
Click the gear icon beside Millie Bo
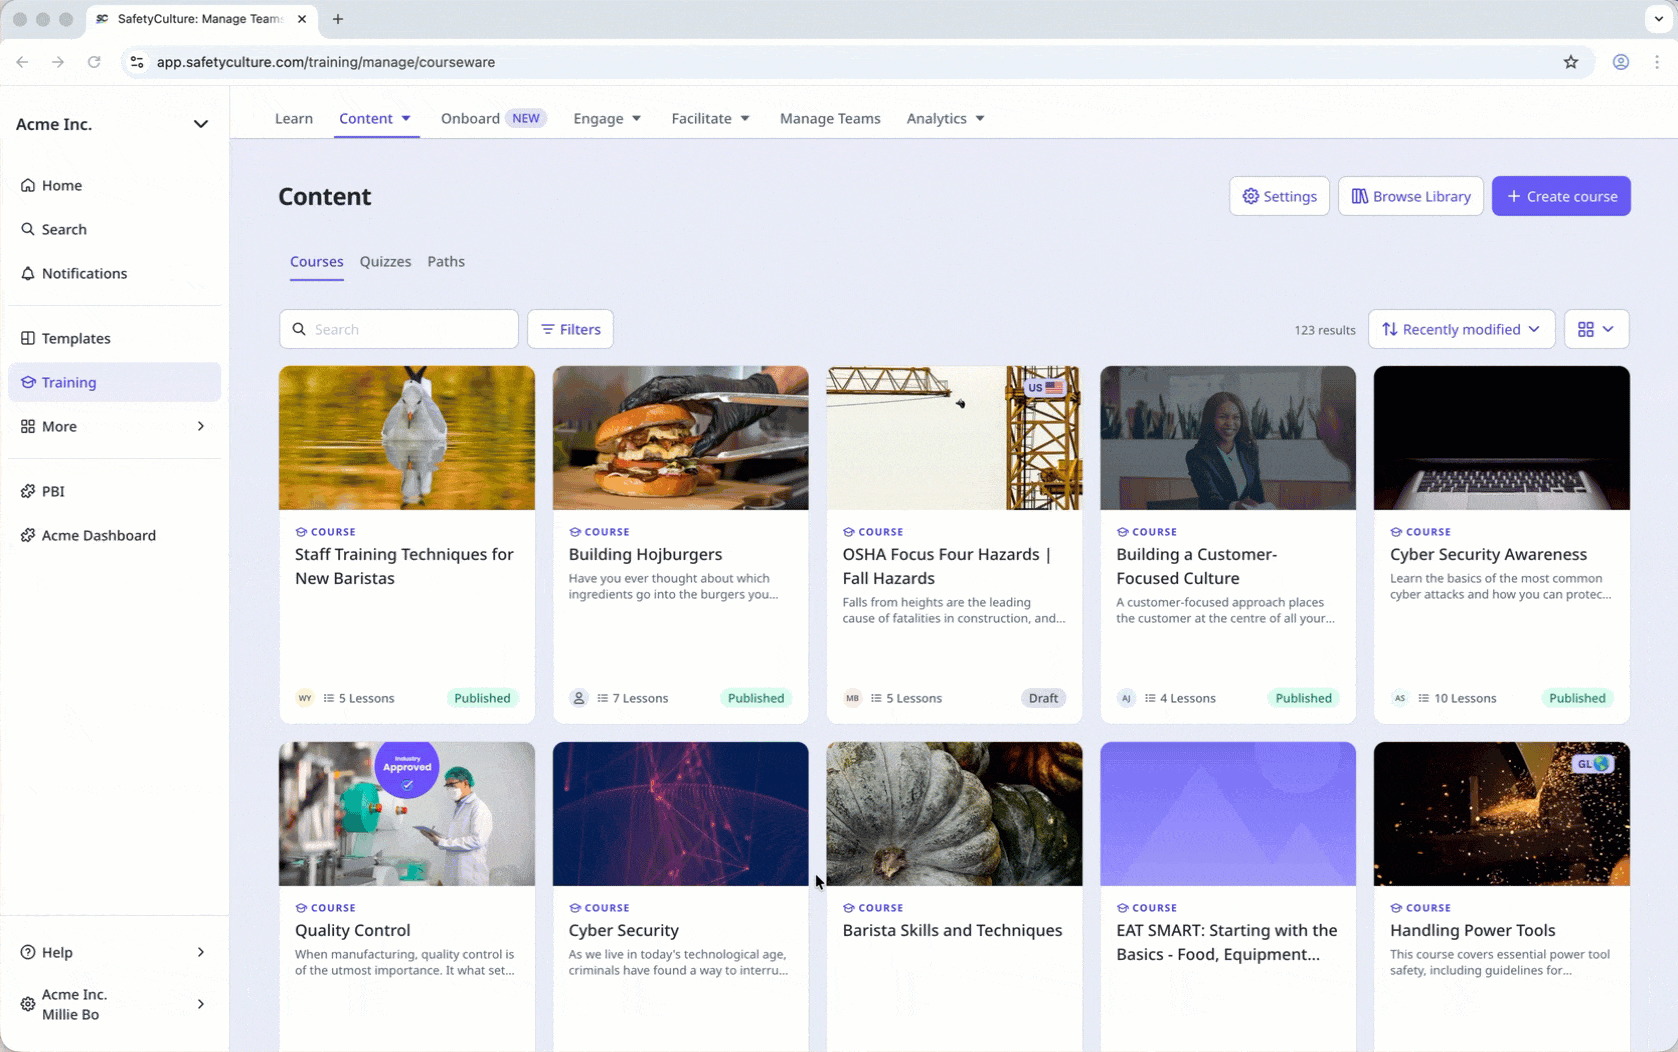(28, 1004)
